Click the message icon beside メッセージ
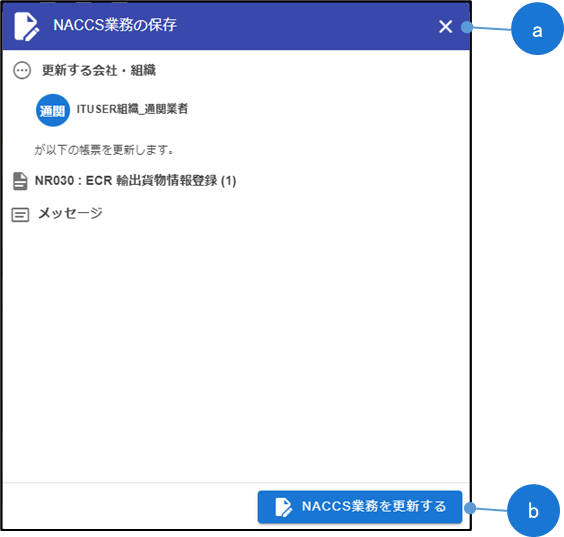 coord(20,215)
